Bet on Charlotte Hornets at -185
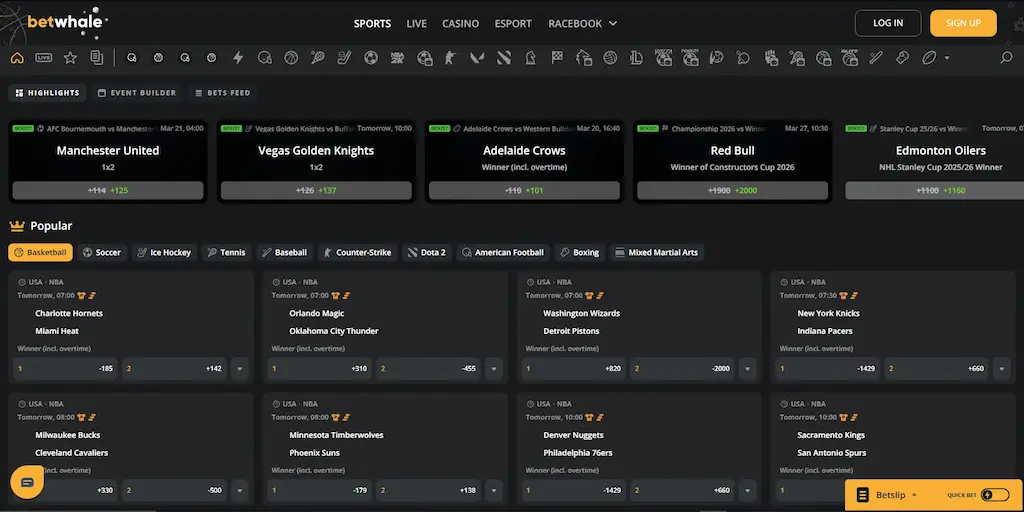Screen dimensions: 1024x512 coord(65,368)
